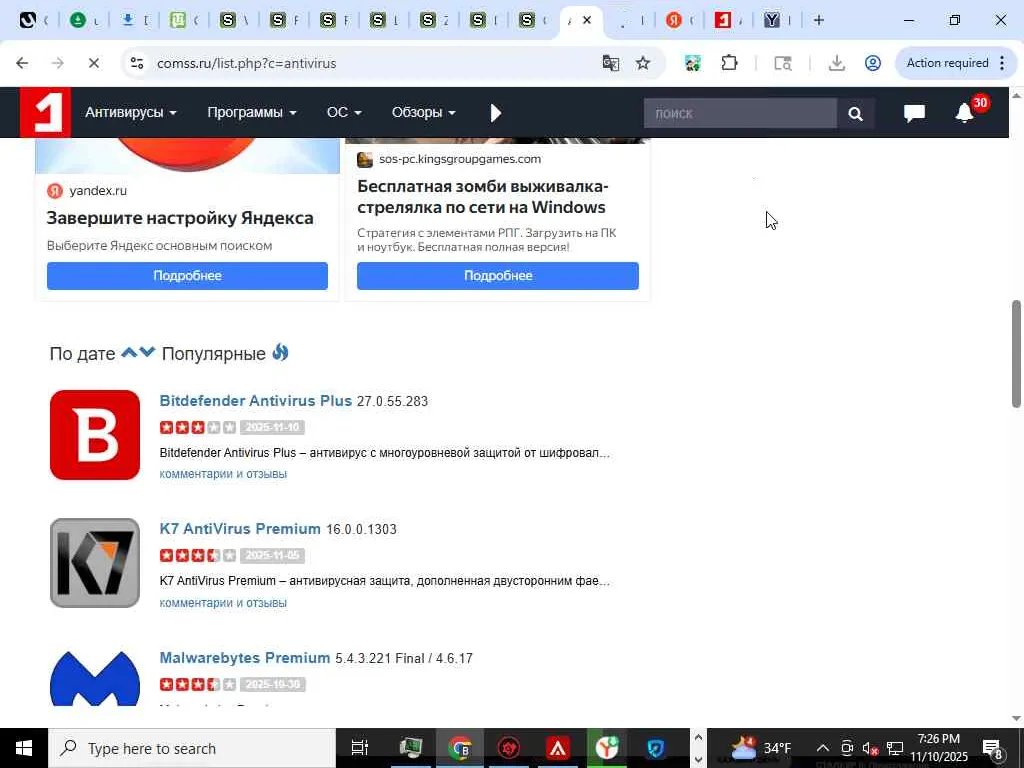This screenshot has width=1024, height=768.
Task: Click the K7 AntiVirus logo thumbnail
Action: [95, 563]
